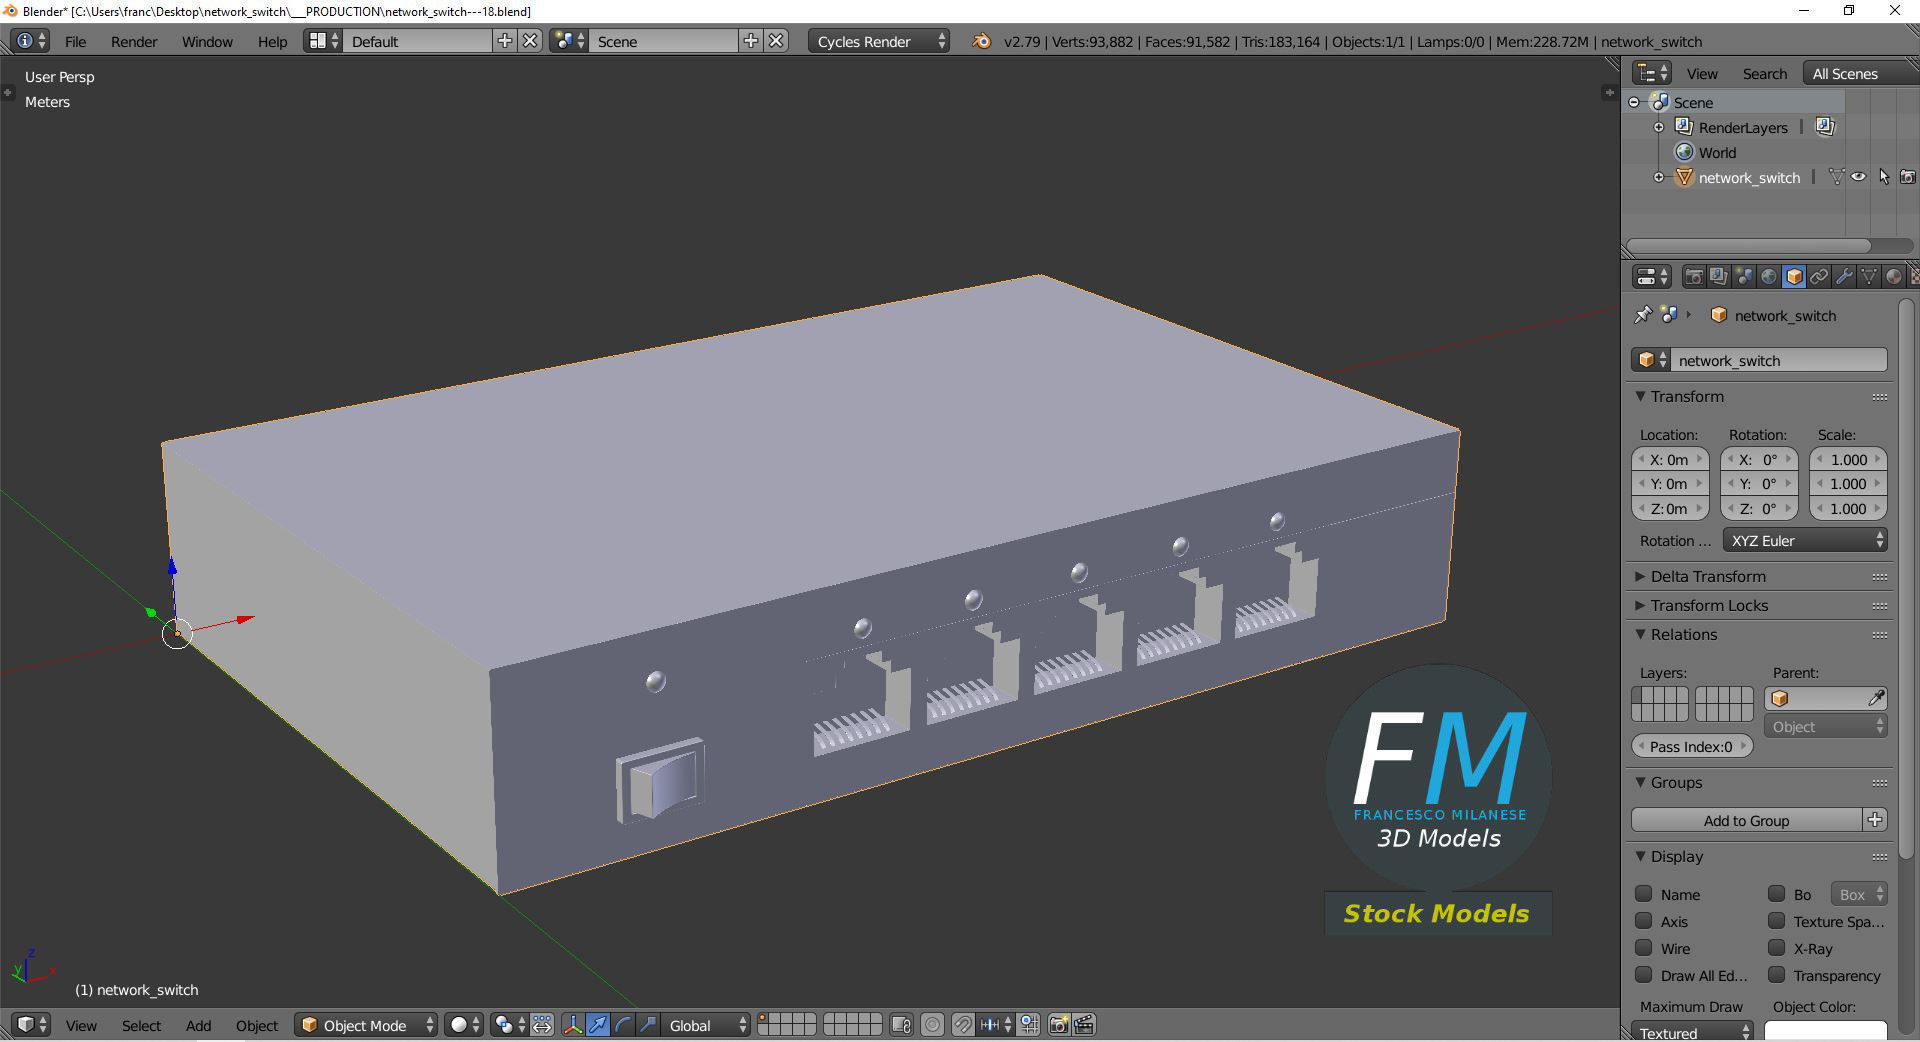
Task: Enable the Draw All Edges checkbox
Action: coord(1643,975)
